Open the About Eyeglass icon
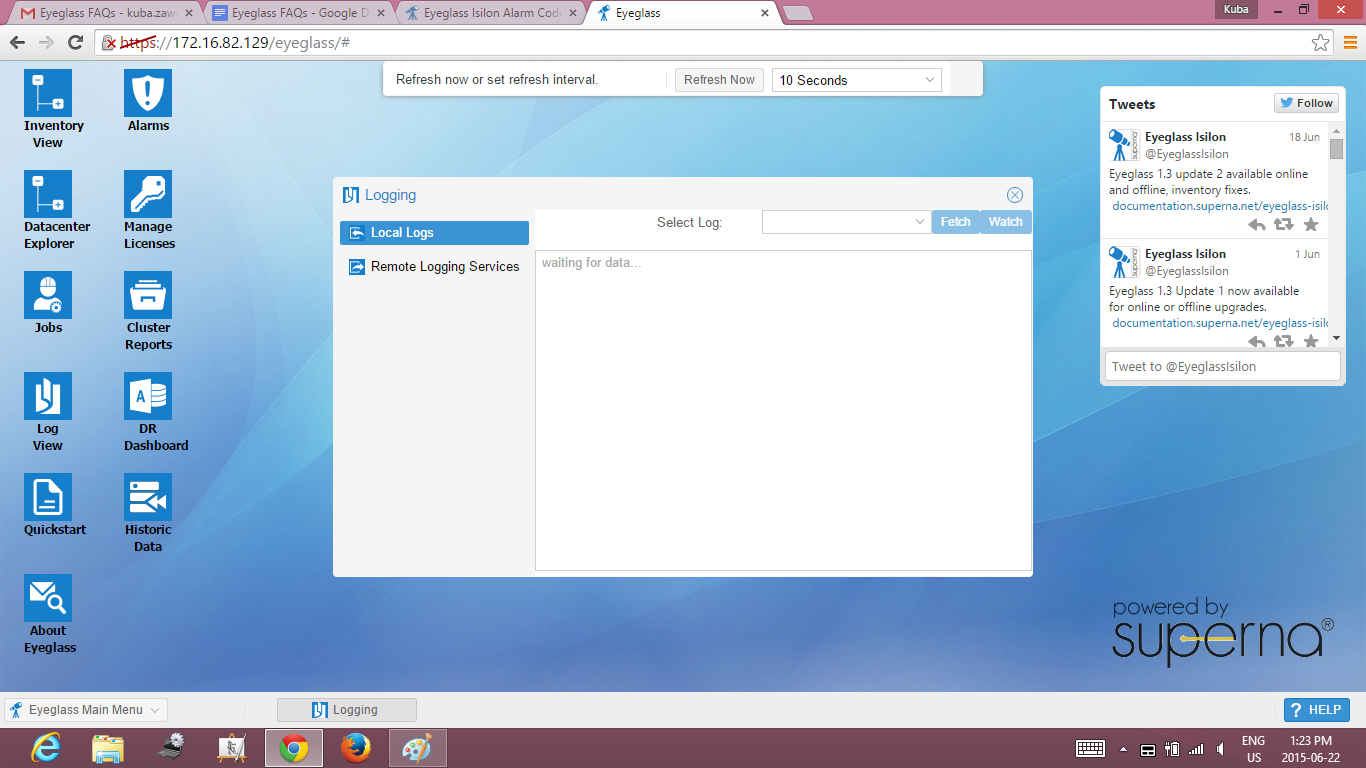1366x768 pixels. point(48,598)
